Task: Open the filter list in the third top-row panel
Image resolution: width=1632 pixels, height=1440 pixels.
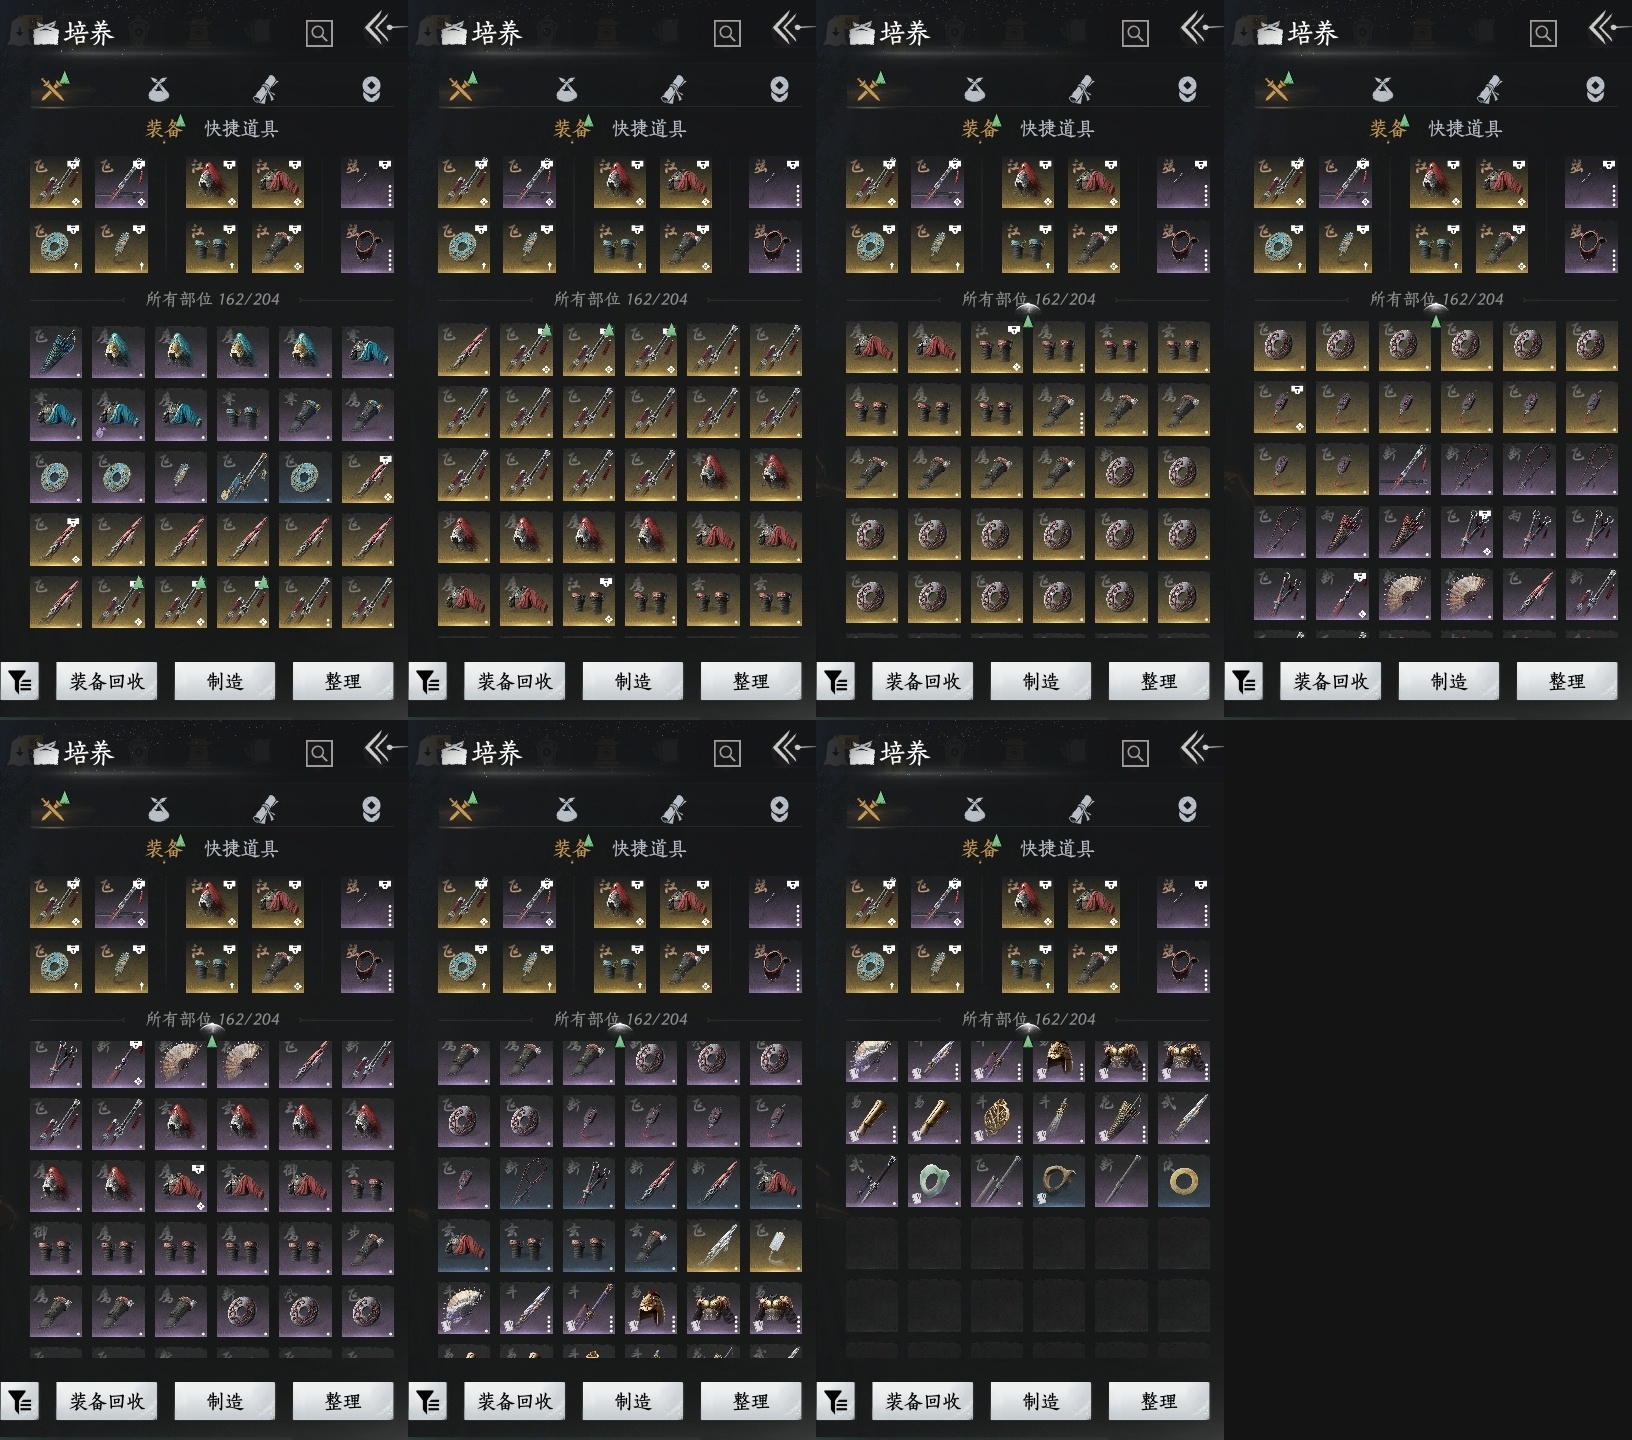Action: [836, 682]
